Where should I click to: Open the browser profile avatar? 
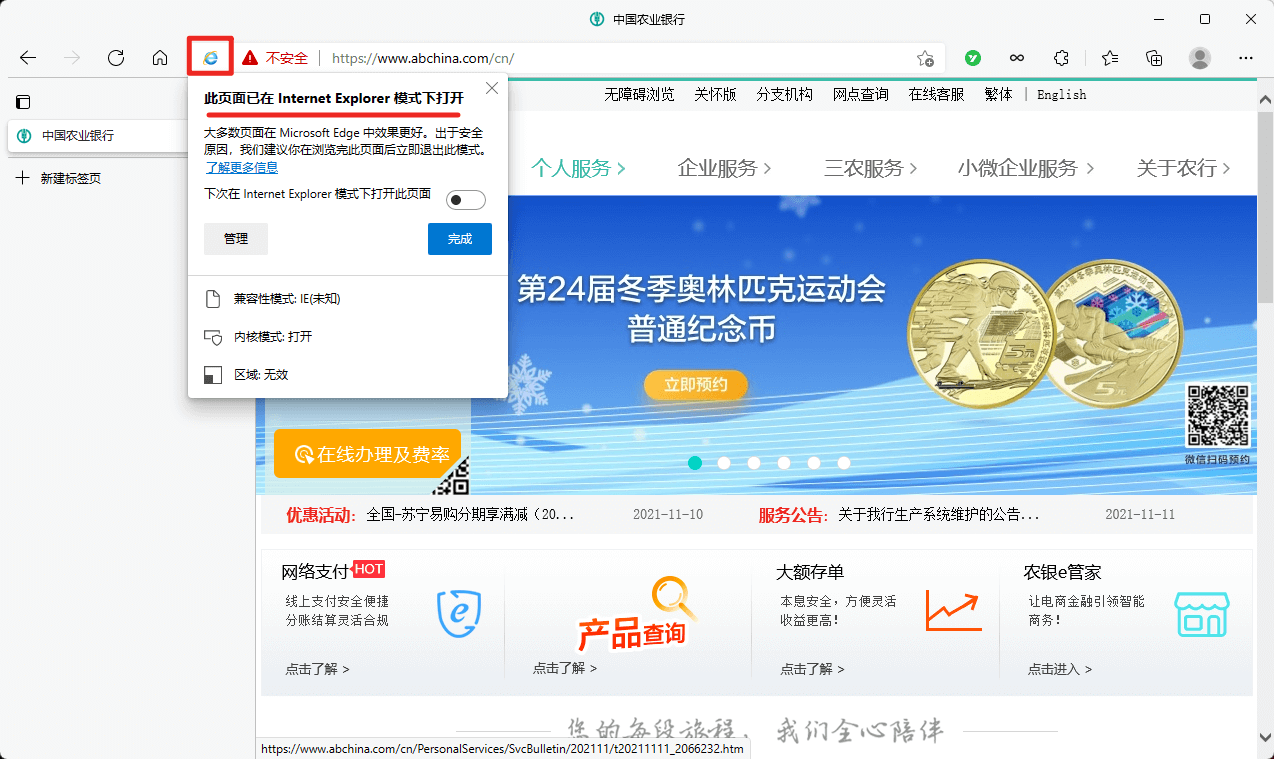click(x=1199, y=58)
